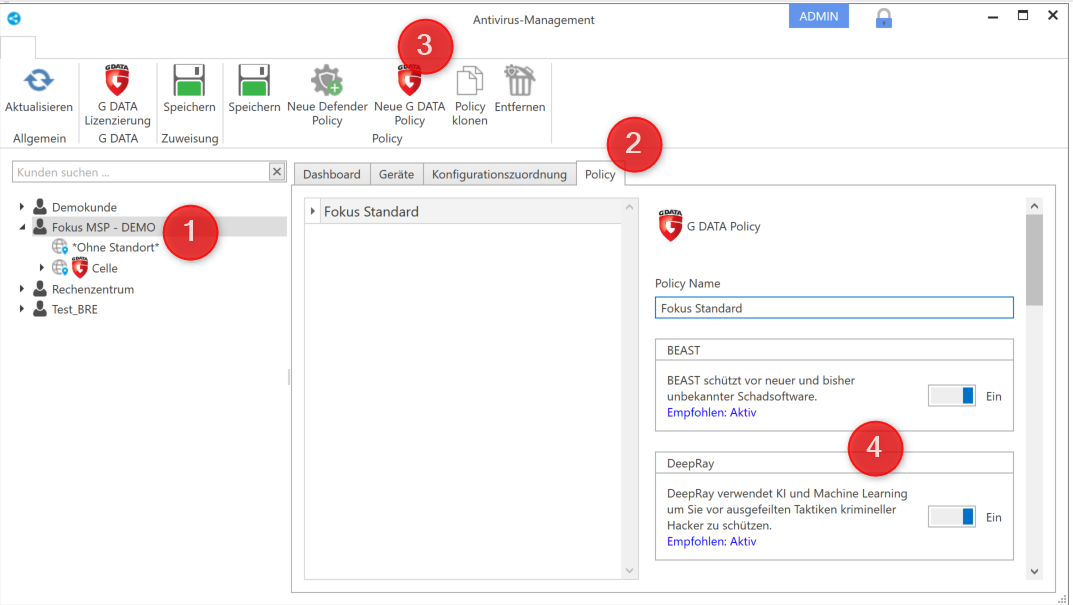Click the lock icon beside ADMIN

(x=883, y=18)
